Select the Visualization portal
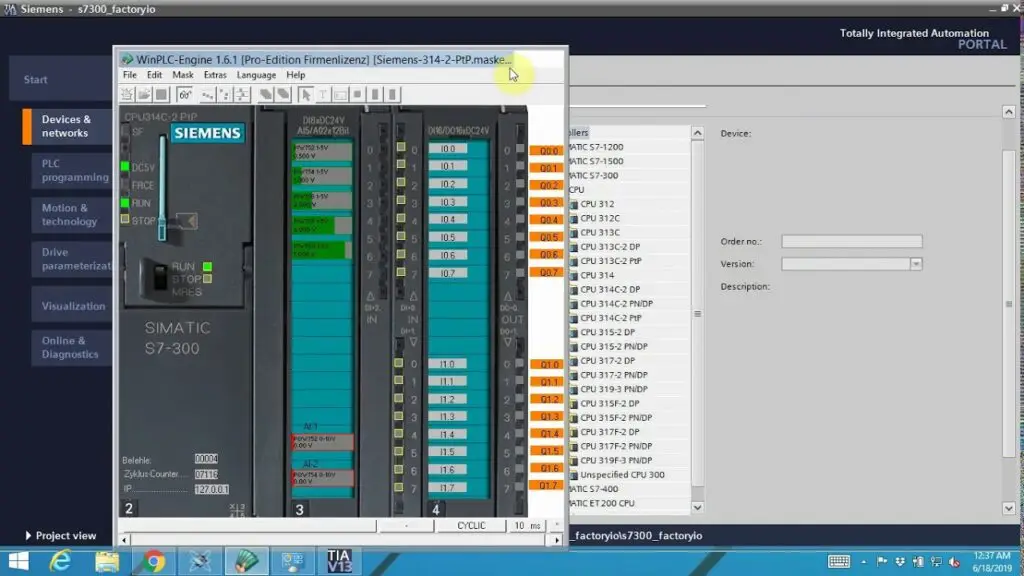1024x576 pixels. click(72, 306)
